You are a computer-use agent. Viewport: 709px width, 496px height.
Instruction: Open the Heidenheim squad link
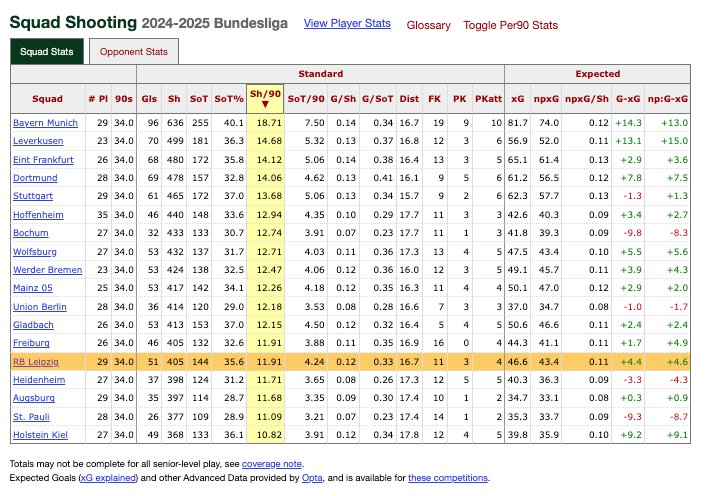(39, 380)
